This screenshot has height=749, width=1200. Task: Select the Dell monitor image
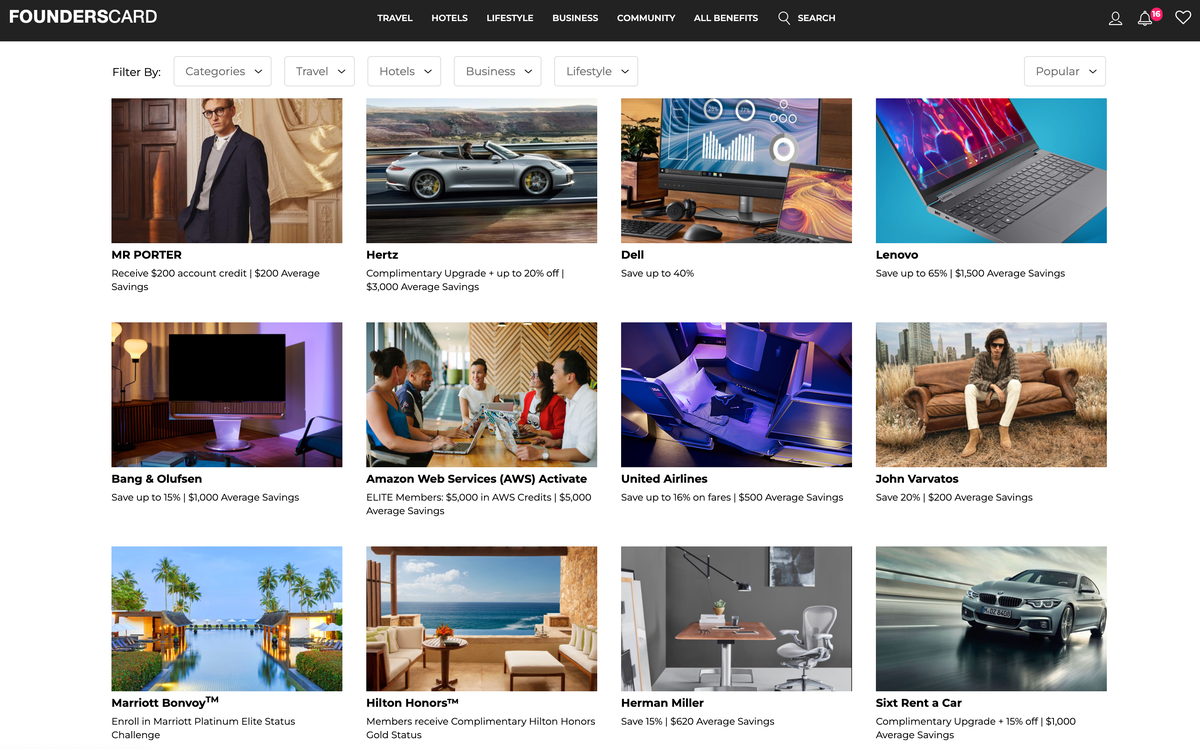[x=736, y=170]
